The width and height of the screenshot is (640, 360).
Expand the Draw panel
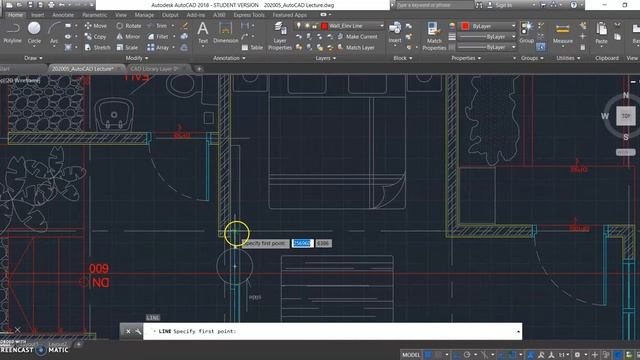point(33,58)
